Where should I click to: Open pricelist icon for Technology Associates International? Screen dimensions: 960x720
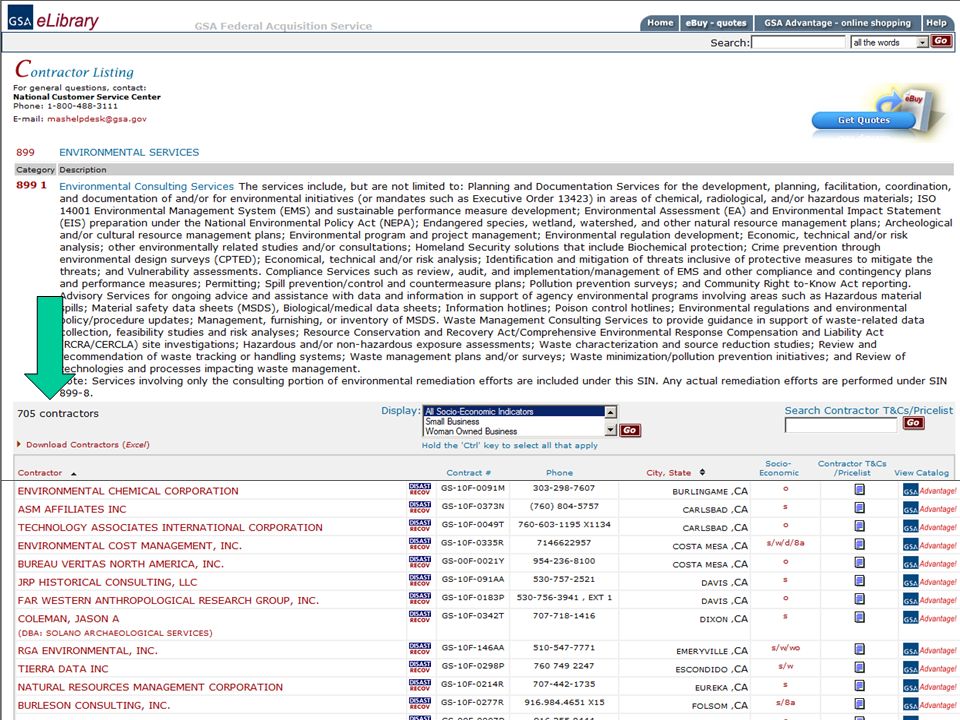[x=859, y=527]
